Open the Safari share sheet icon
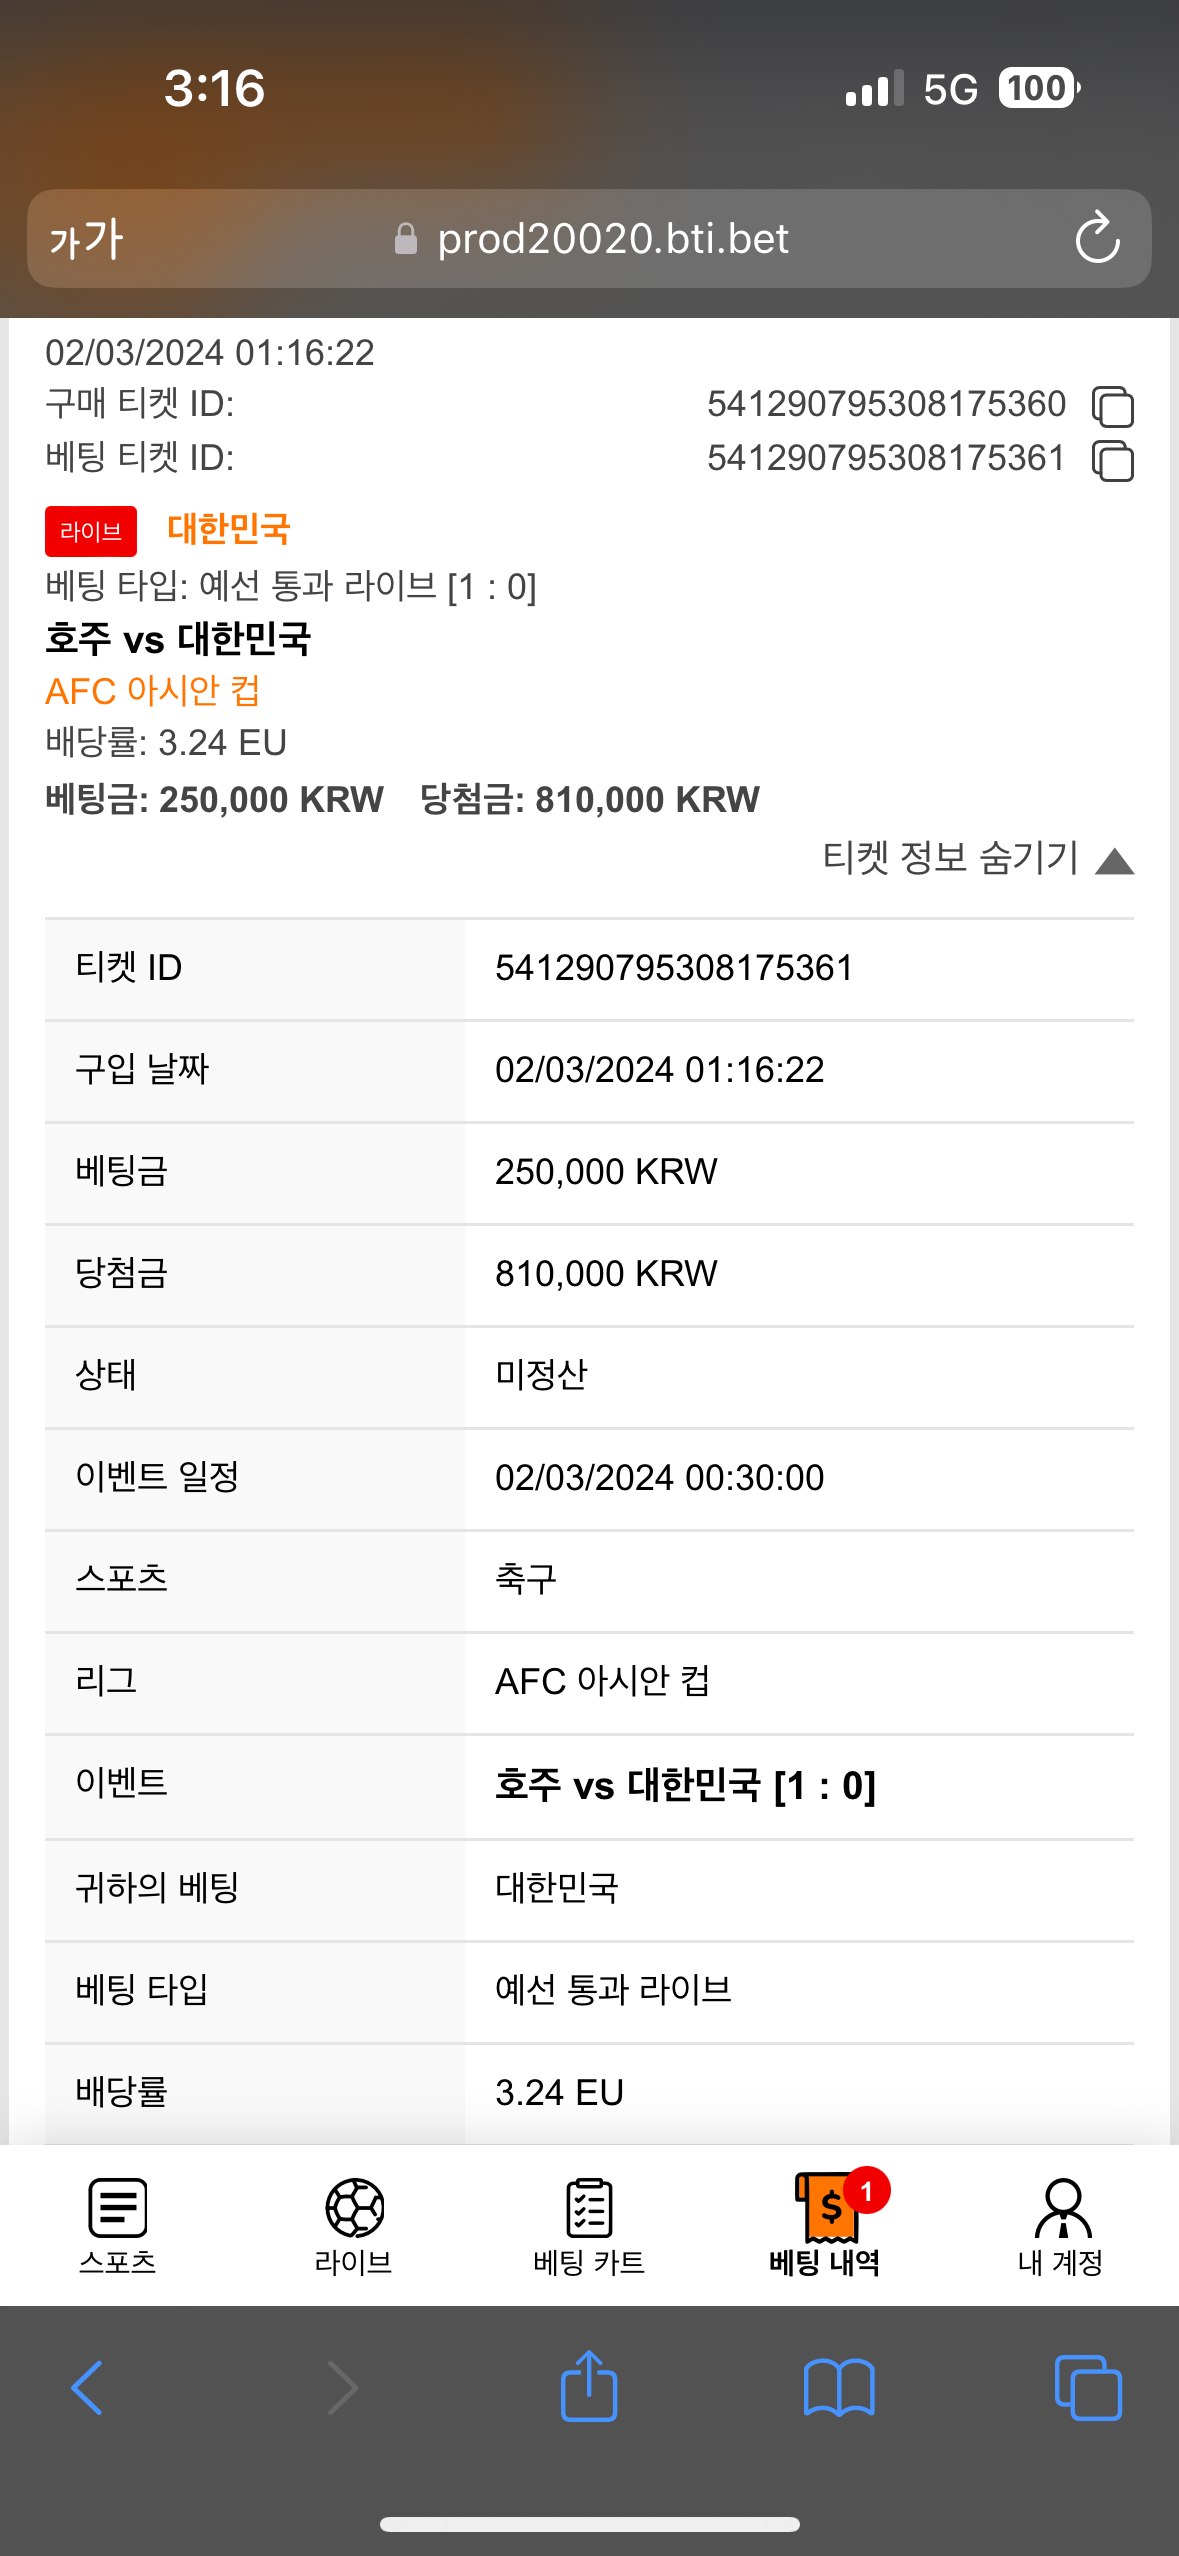 [589, 2386]
